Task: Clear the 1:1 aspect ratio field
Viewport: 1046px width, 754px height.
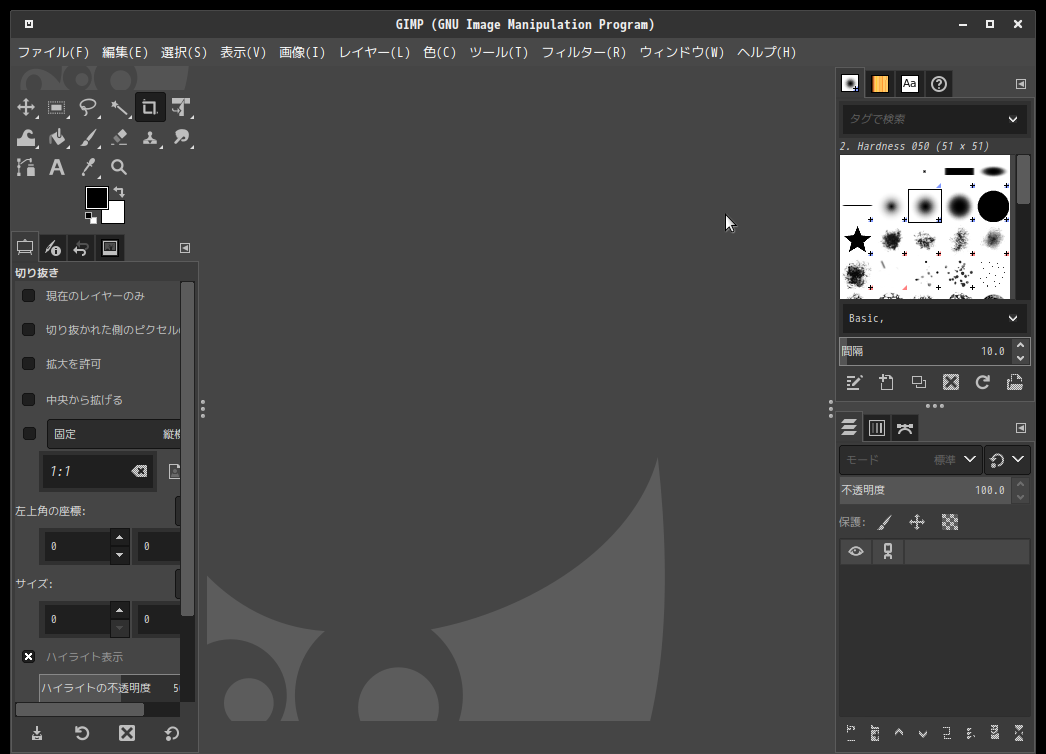Action: (x=139, y=471)
